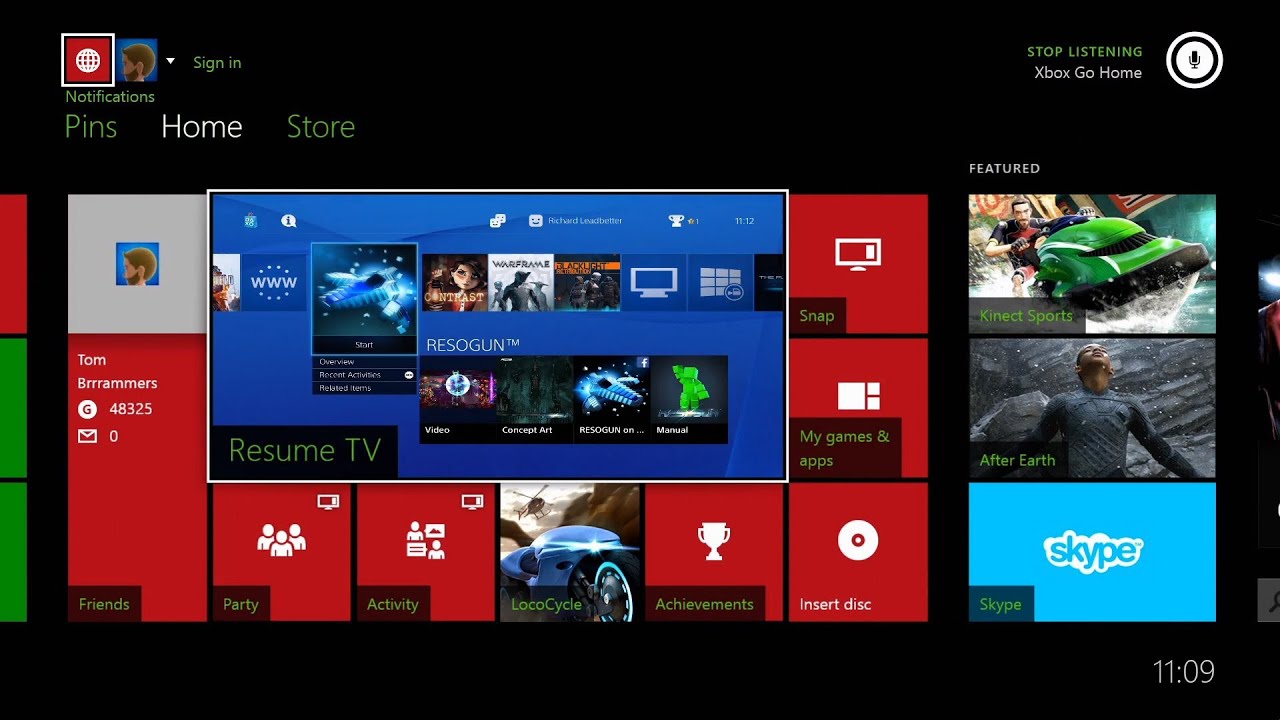Open the Video thumbnail in preview

pos(457,399)
